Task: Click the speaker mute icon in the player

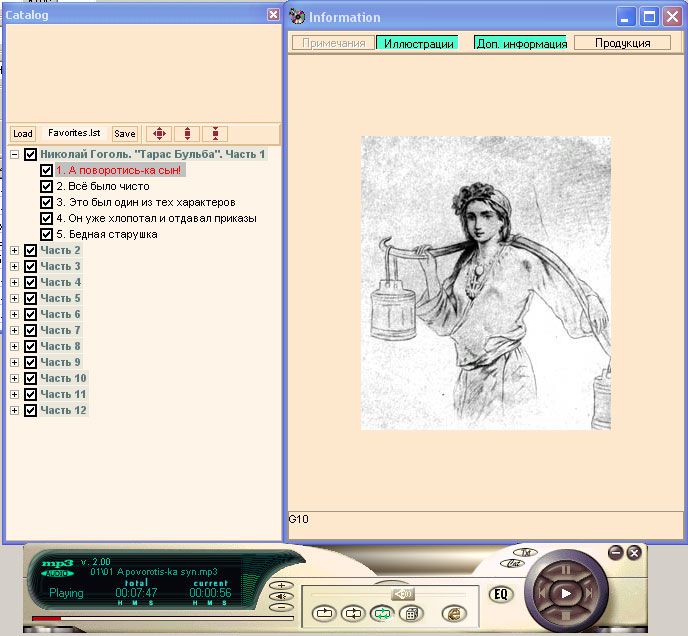Action: pyautogui.click(x=403, y=593)
